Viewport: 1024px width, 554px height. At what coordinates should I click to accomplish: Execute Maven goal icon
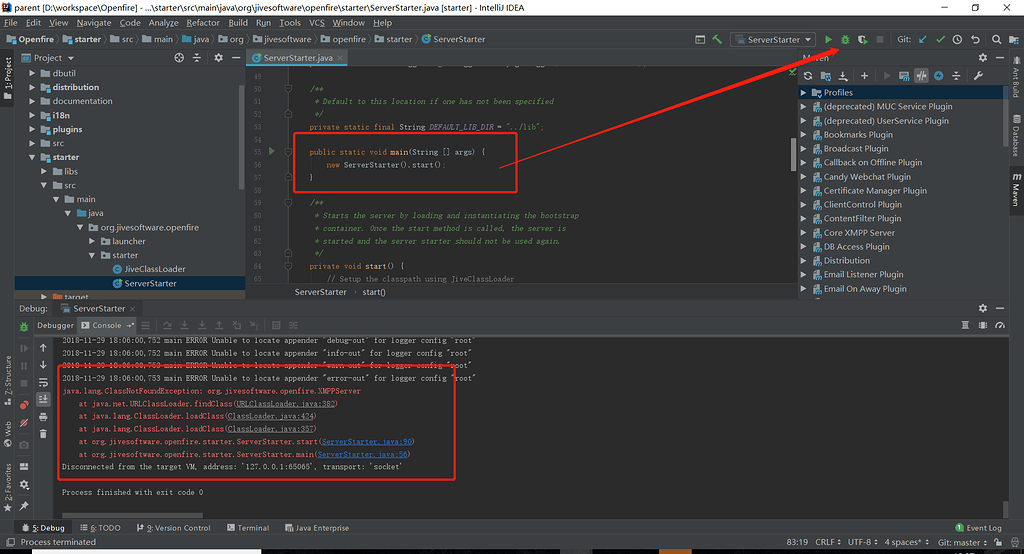pyautogui.click(x=904, y=76)
